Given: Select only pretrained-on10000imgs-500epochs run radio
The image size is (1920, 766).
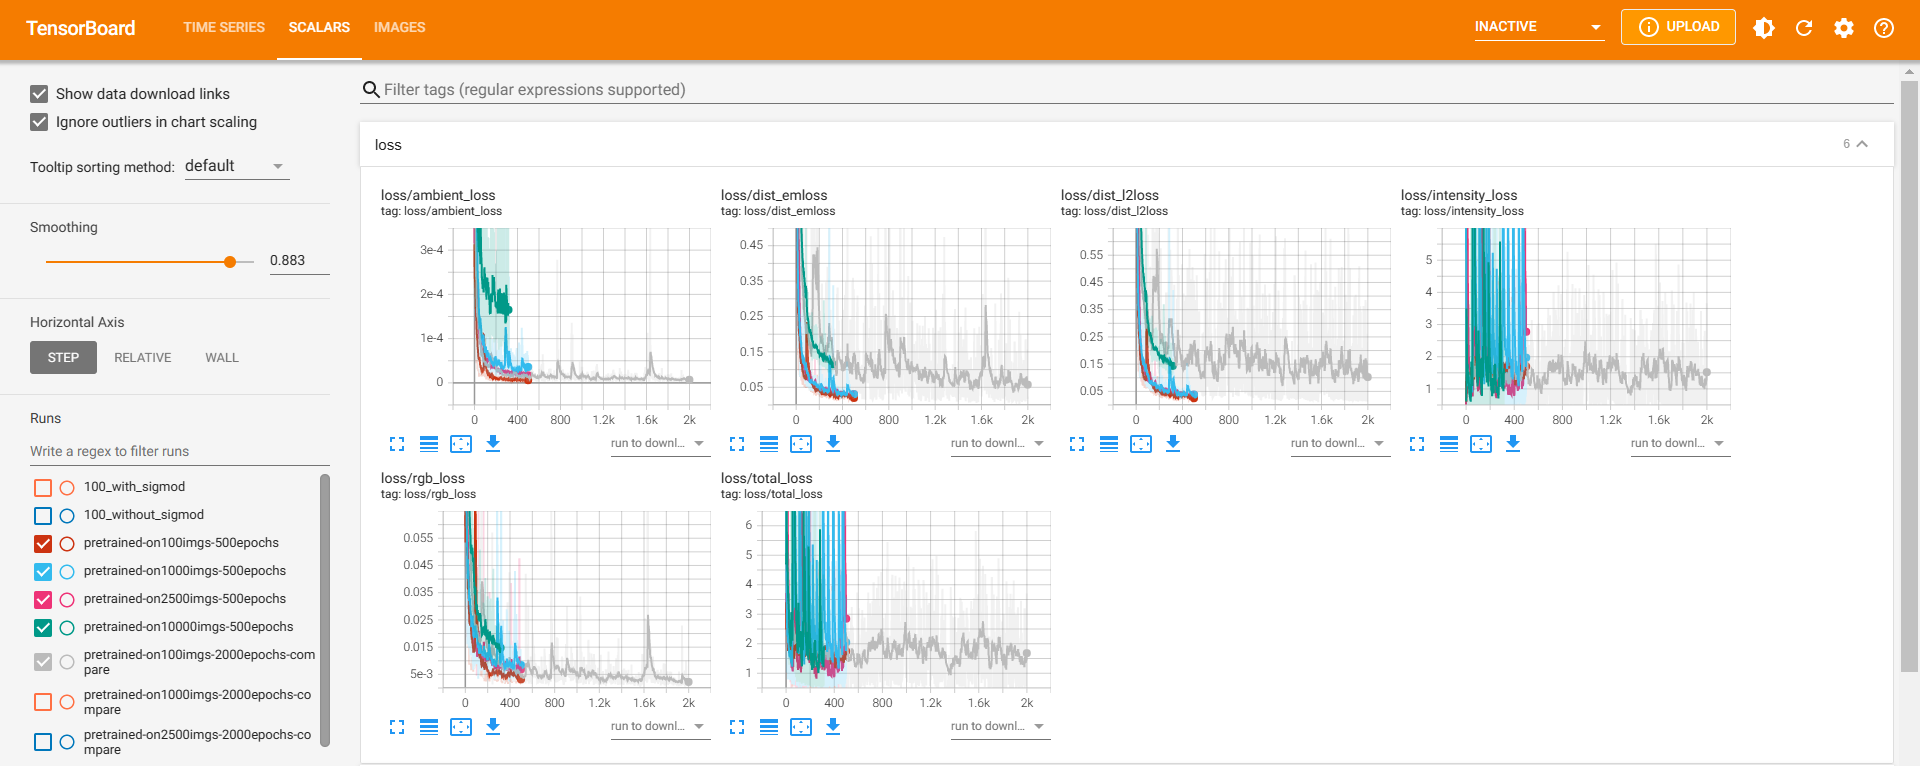Looking at the screenshot, I should click(x=67, y=628).
